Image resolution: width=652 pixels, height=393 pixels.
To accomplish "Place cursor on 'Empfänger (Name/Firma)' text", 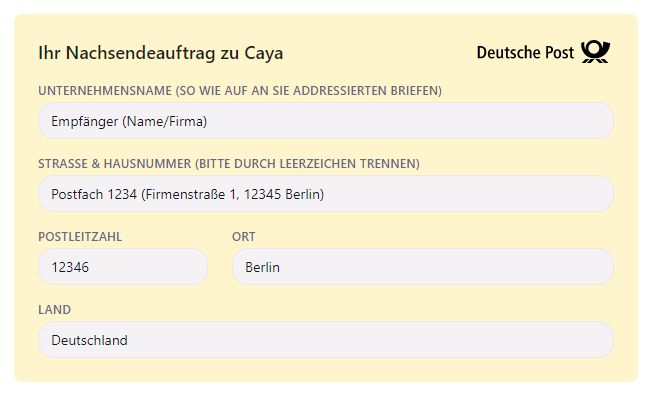I will [x=129, y=121].
